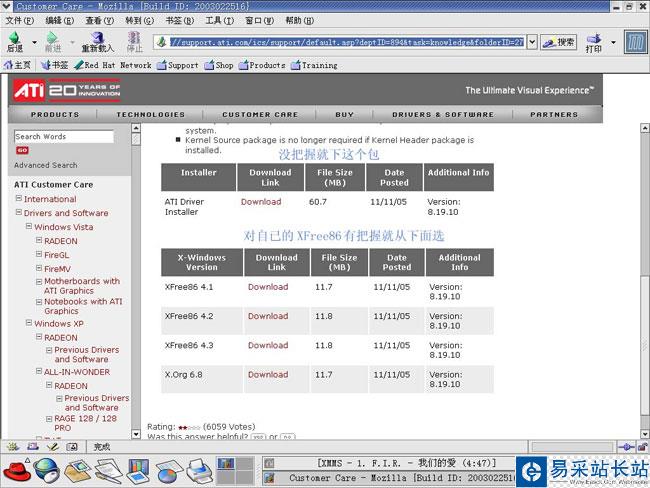The height and width of the screenshot is (488, 650).
Task: Open the Print options dropdown arrow
Action: (x=614, y=42)
